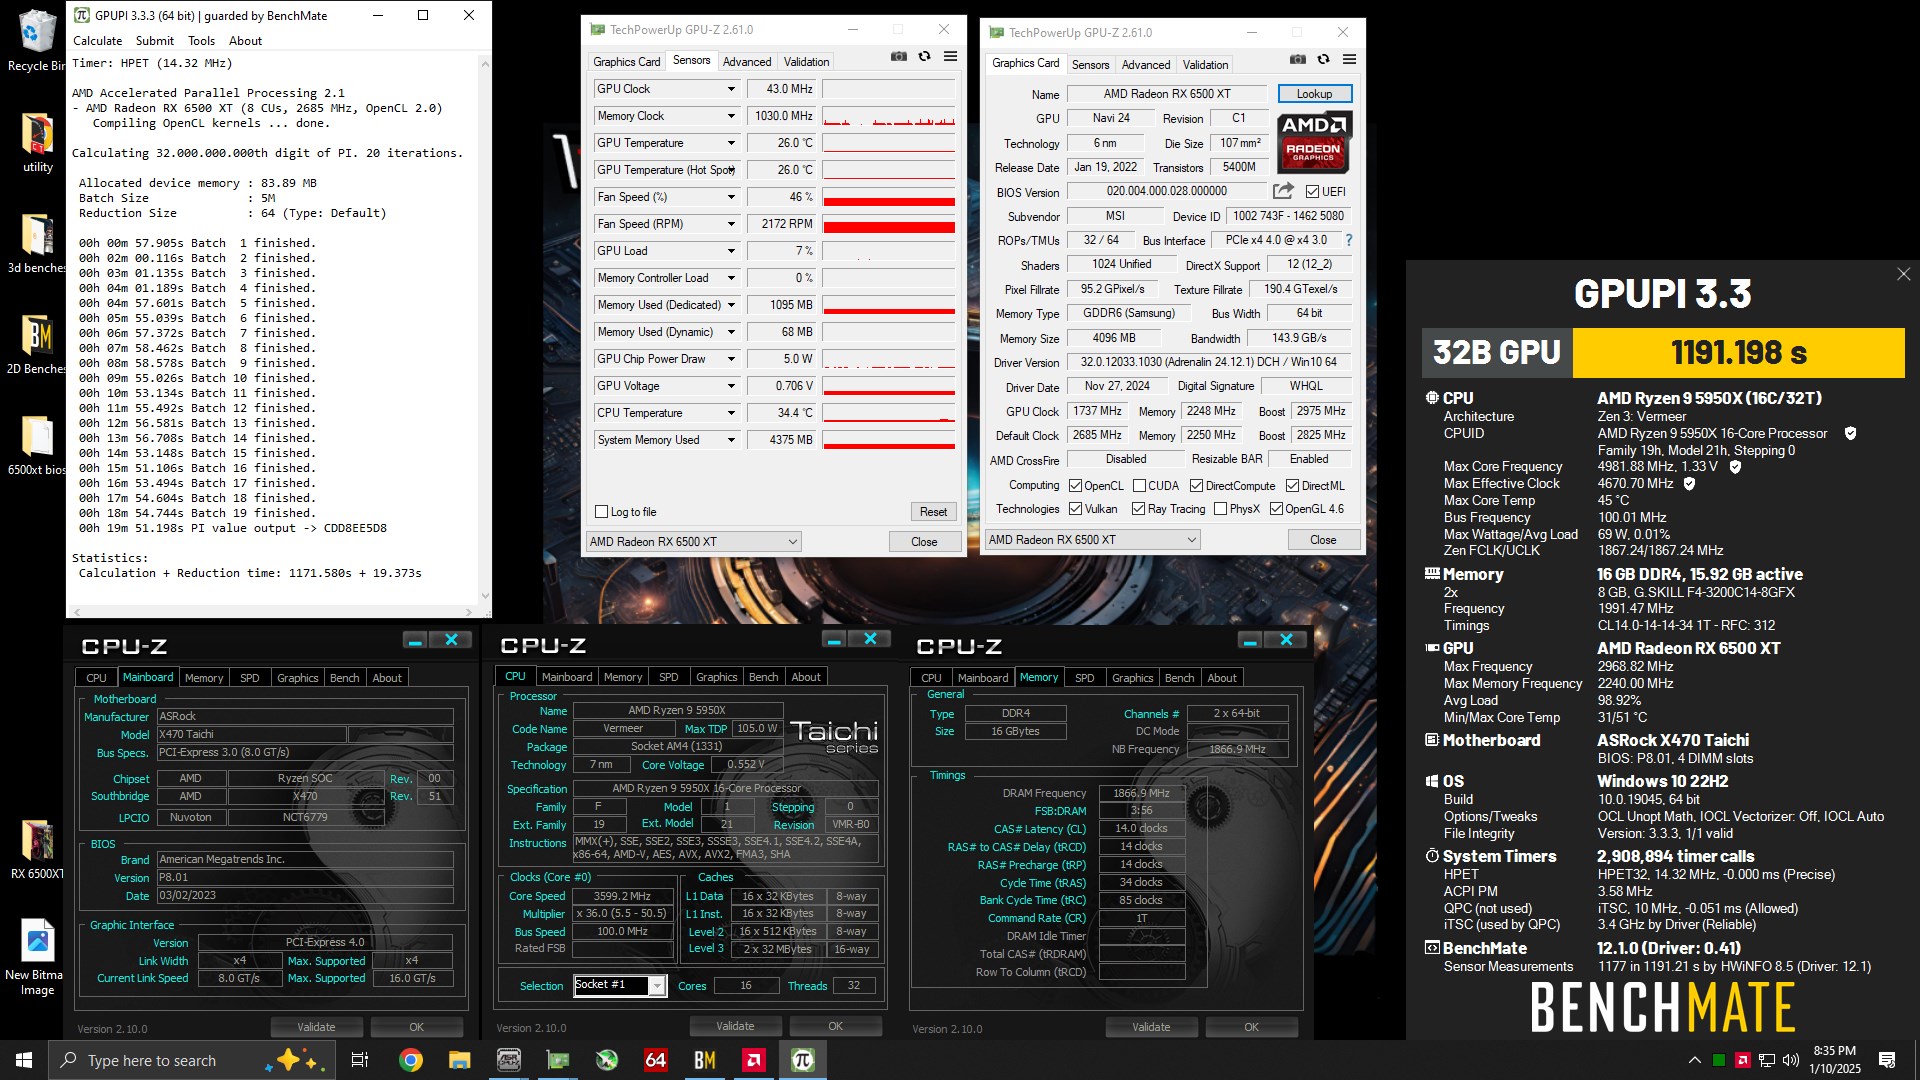Expand the GPU Clock sensor dropdown
The image size is (1920, 1080).
tap(731, 89)
